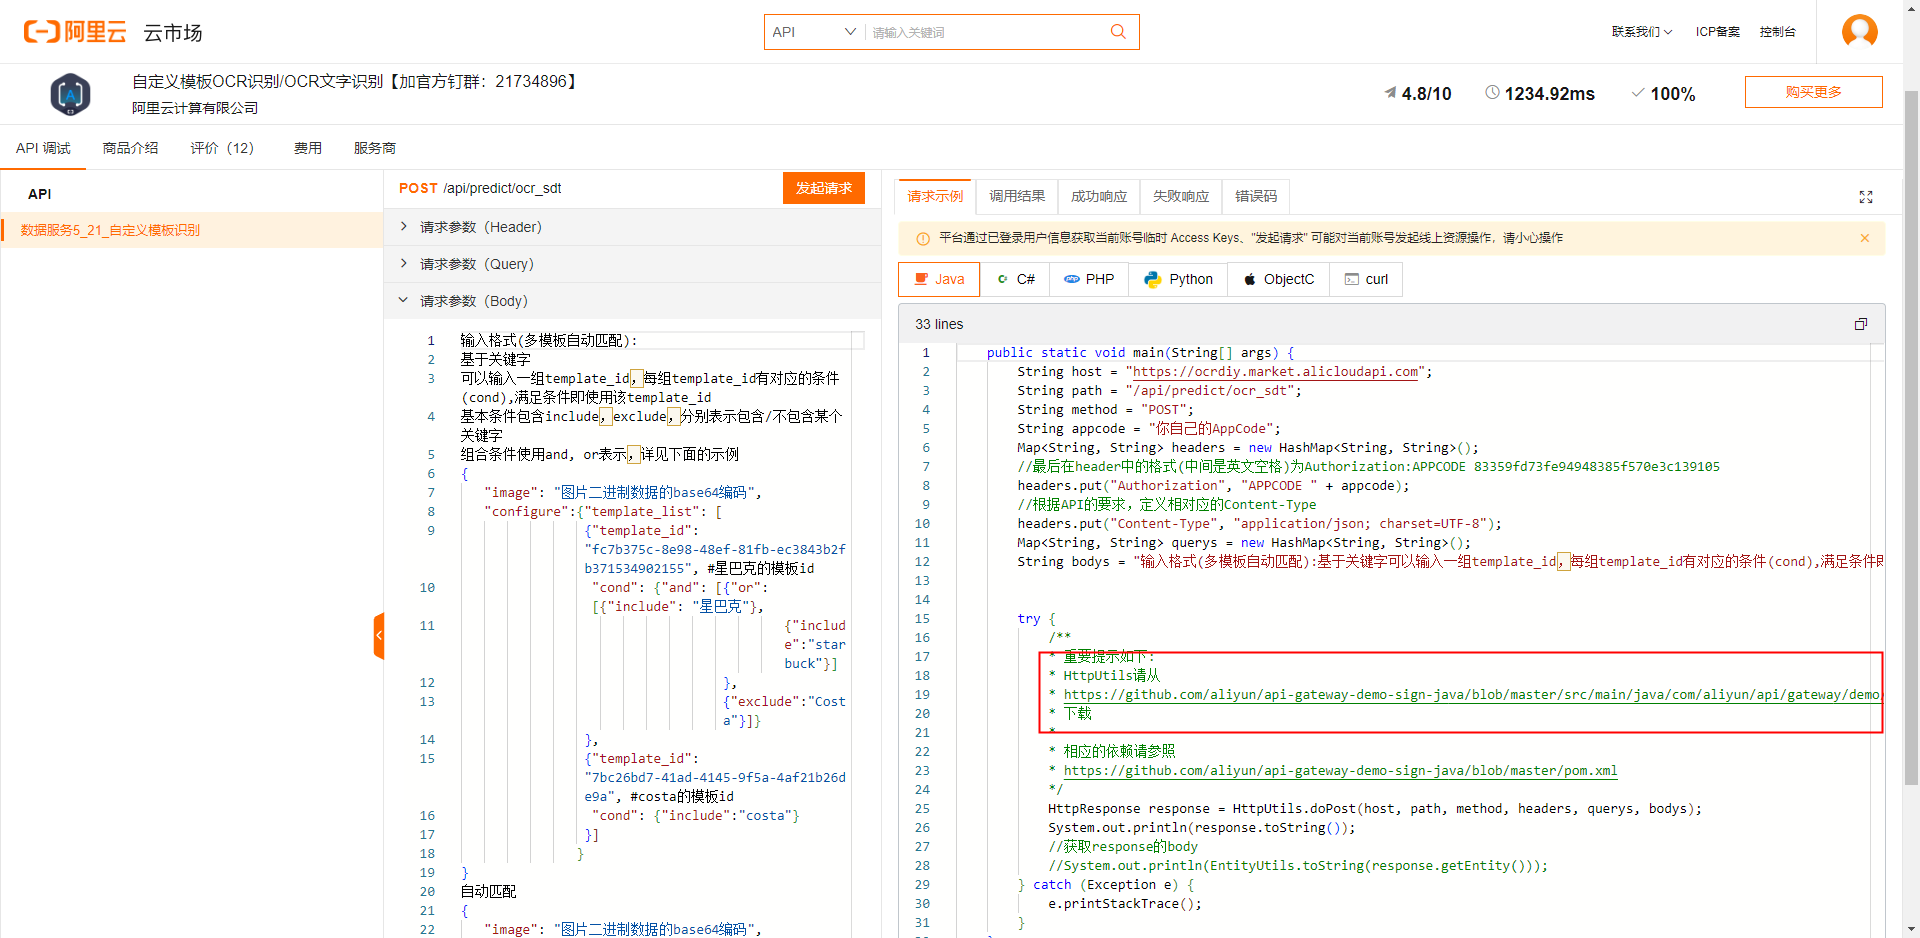Switch to API 调试 tab
Viewport: 1920px width, 938px height.
(43, 148)
